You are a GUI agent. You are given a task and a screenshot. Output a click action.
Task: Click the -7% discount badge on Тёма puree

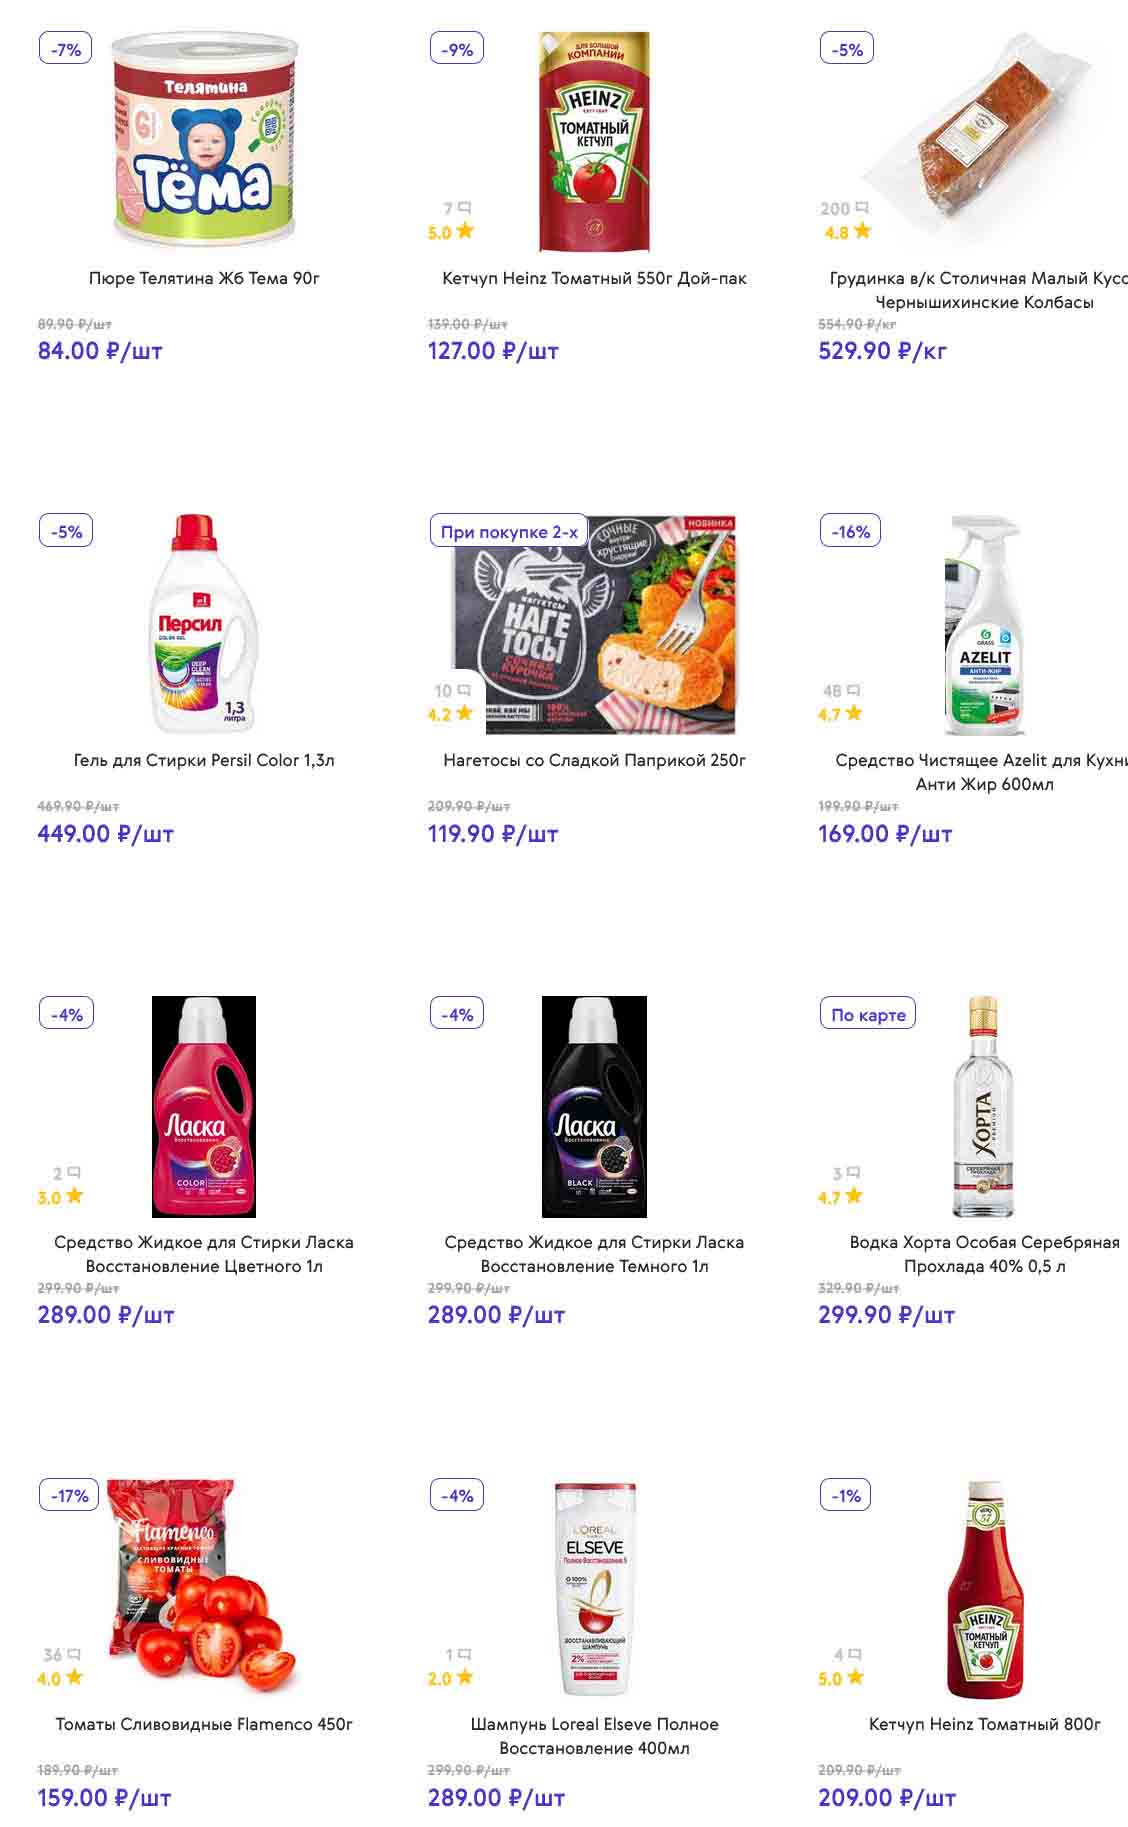point(66,49)
